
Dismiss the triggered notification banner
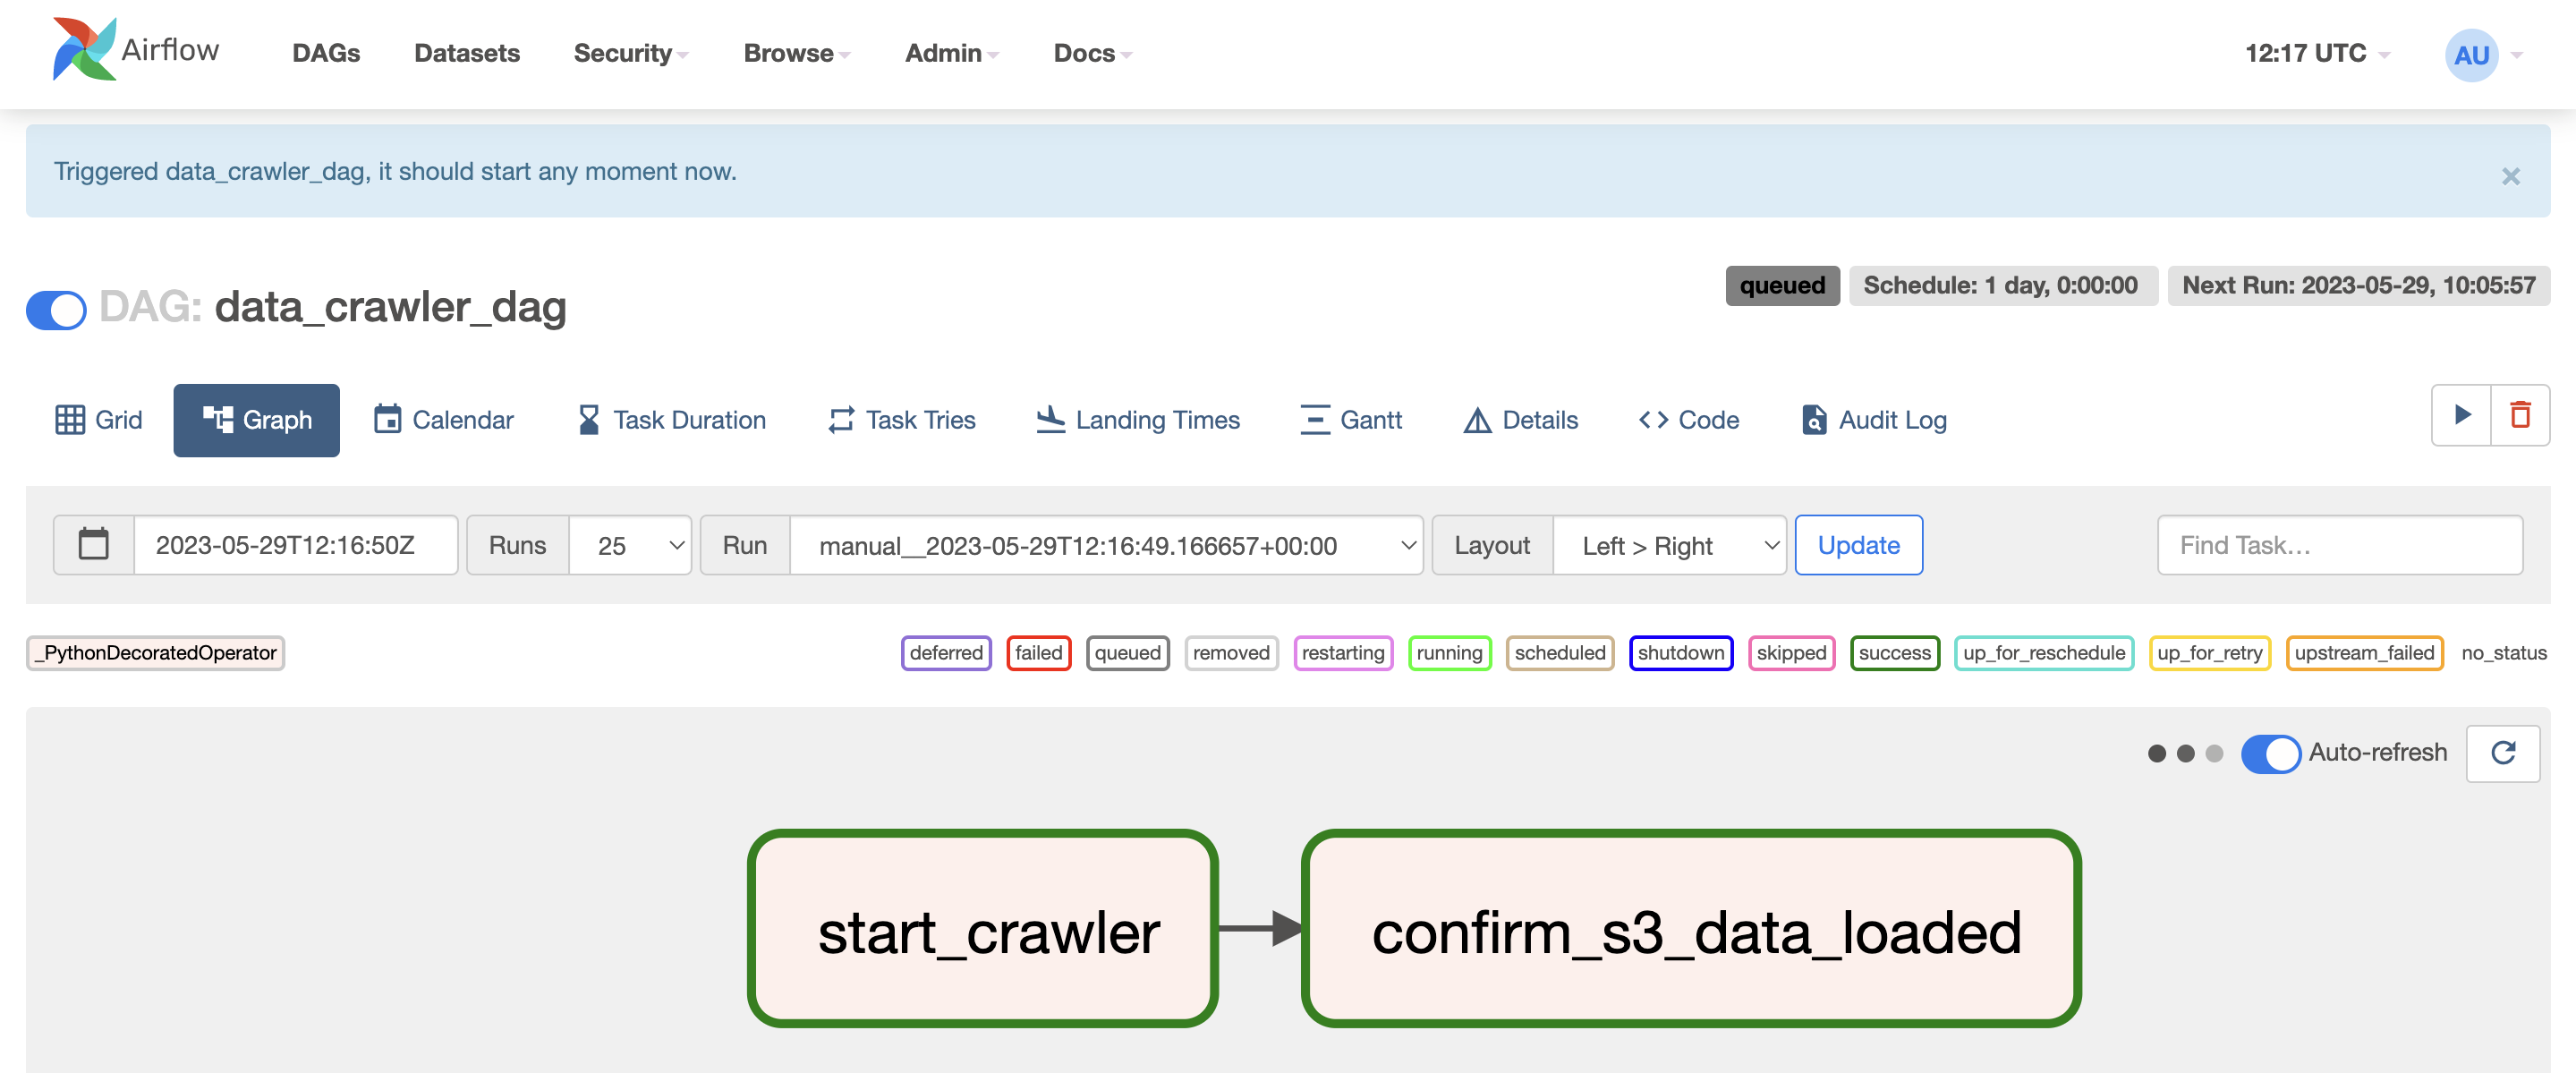2510,177
